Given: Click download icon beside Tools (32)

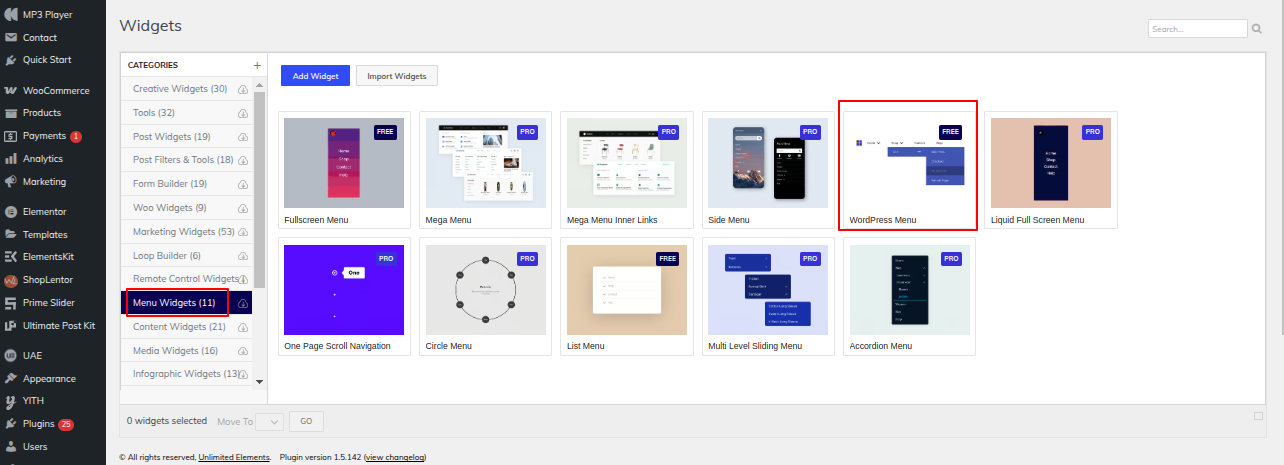Looking at the screenshot, I should point(243,114).
